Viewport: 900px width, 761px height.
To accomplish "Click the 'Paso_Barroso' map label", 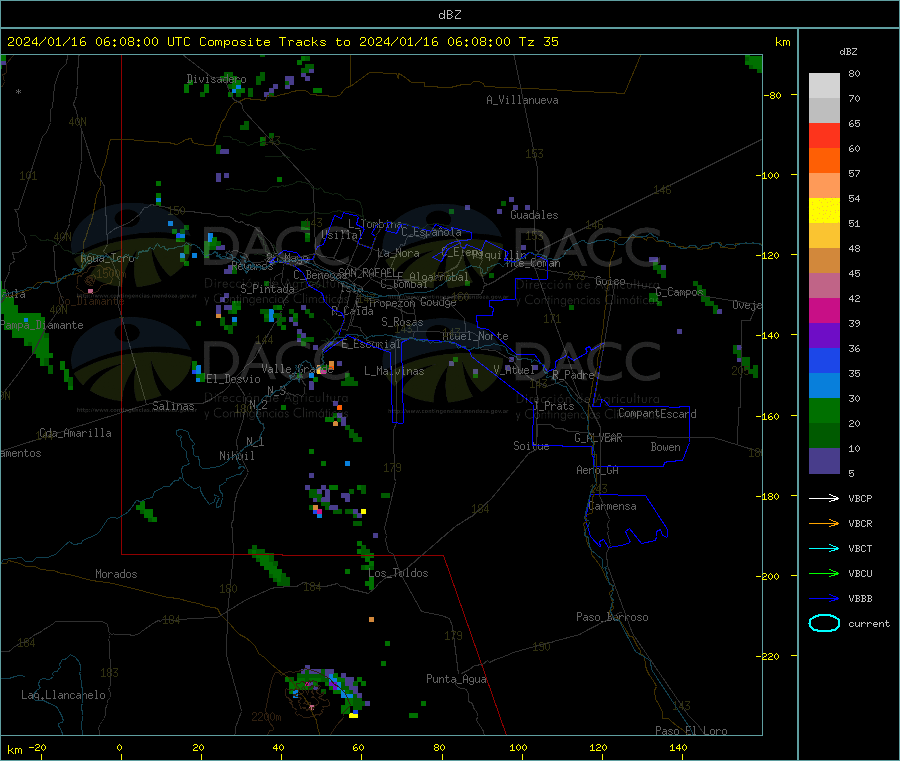I will pos(612,618).
